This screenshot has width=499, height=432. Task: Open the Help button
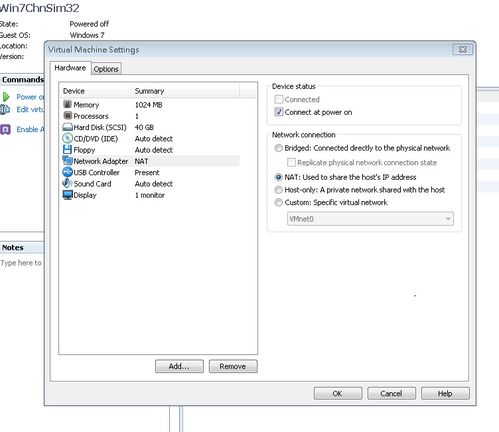[x=445, y=393]
